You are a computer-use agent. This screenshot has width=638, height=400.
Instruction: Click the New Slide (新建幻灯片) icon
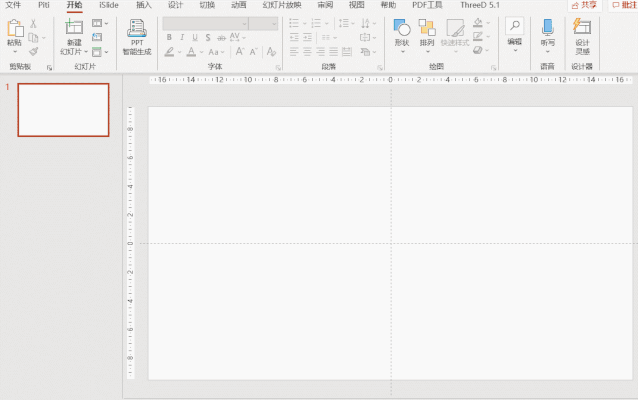point(74,29)
